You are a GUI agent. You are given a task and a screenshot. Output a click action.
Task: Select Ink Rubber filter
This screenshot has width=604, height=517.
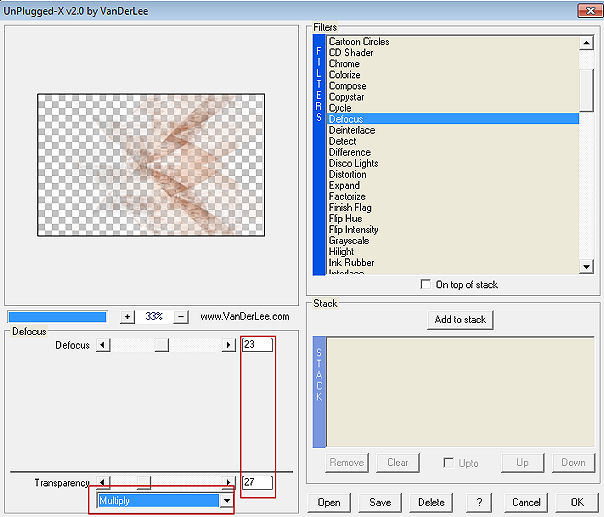click(x=453, y=263)
